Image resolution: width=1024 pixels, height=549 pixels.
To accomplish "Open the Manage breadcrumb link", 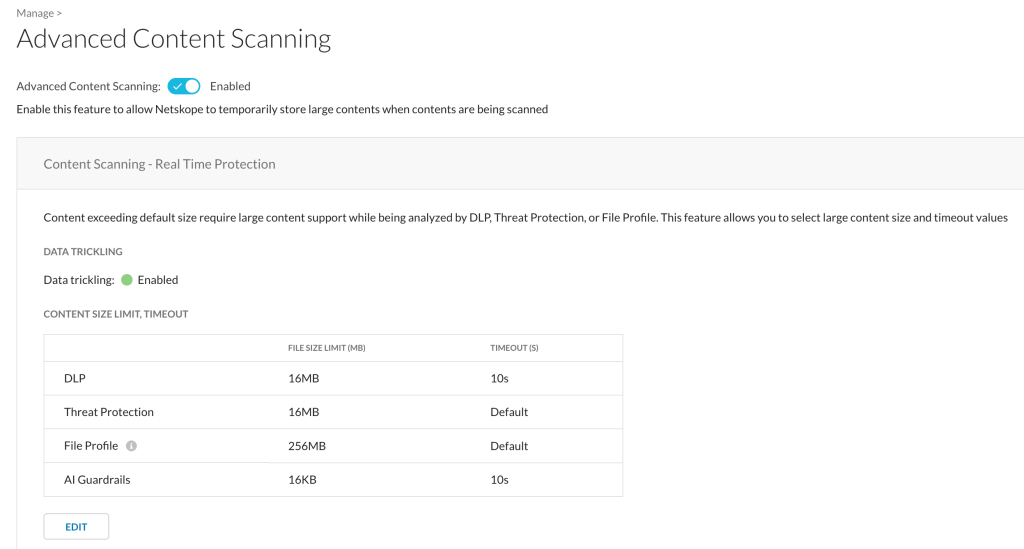I will 35,13.
